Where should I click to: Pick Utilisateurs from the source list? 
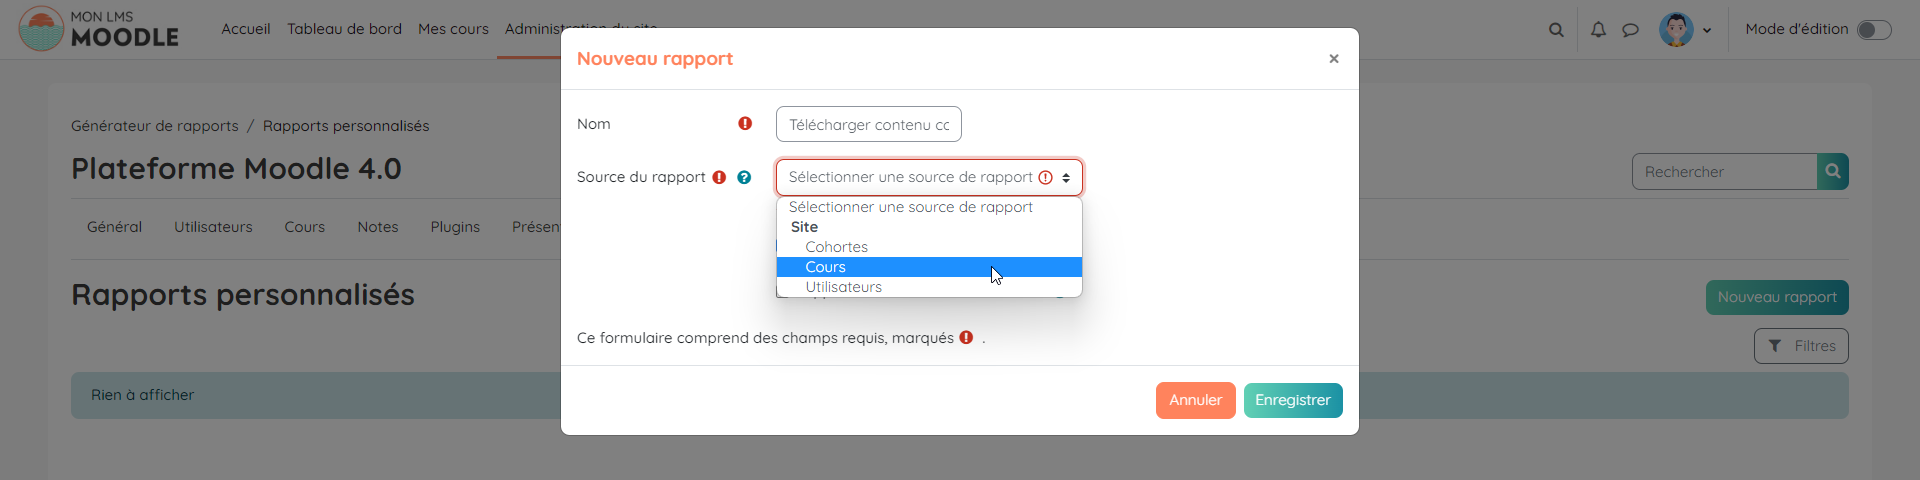pos(843,287)
